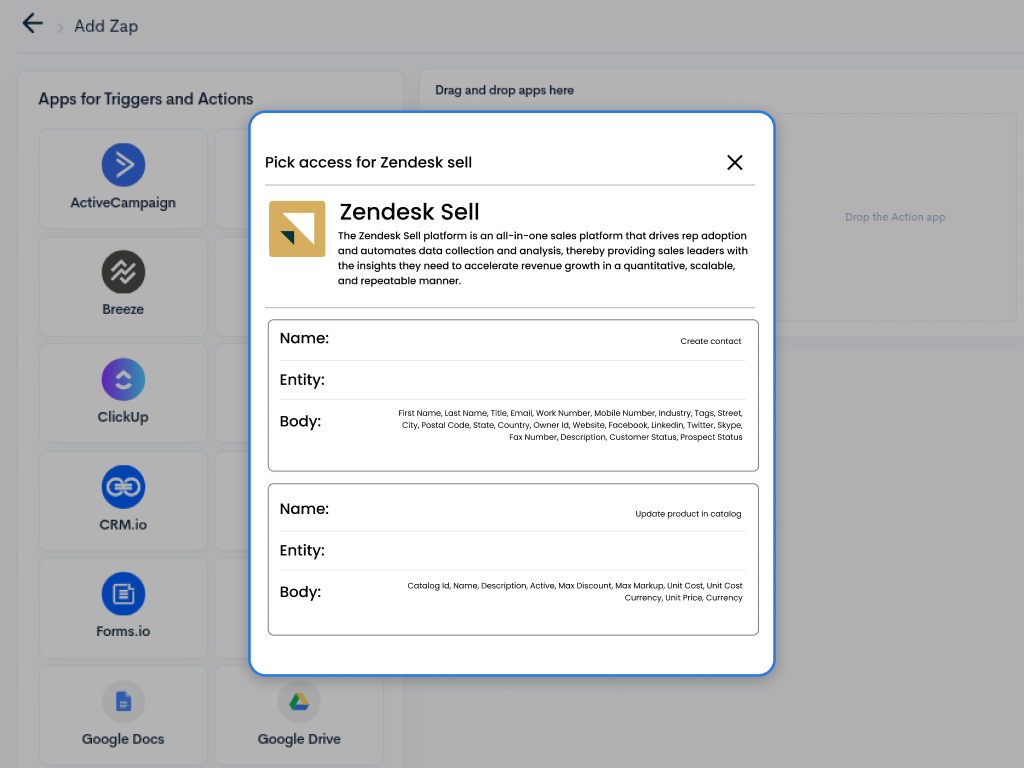Screen dimensions: 1024x768
Task: Choose the Forms.io app icon
Action: click(123, 594)
